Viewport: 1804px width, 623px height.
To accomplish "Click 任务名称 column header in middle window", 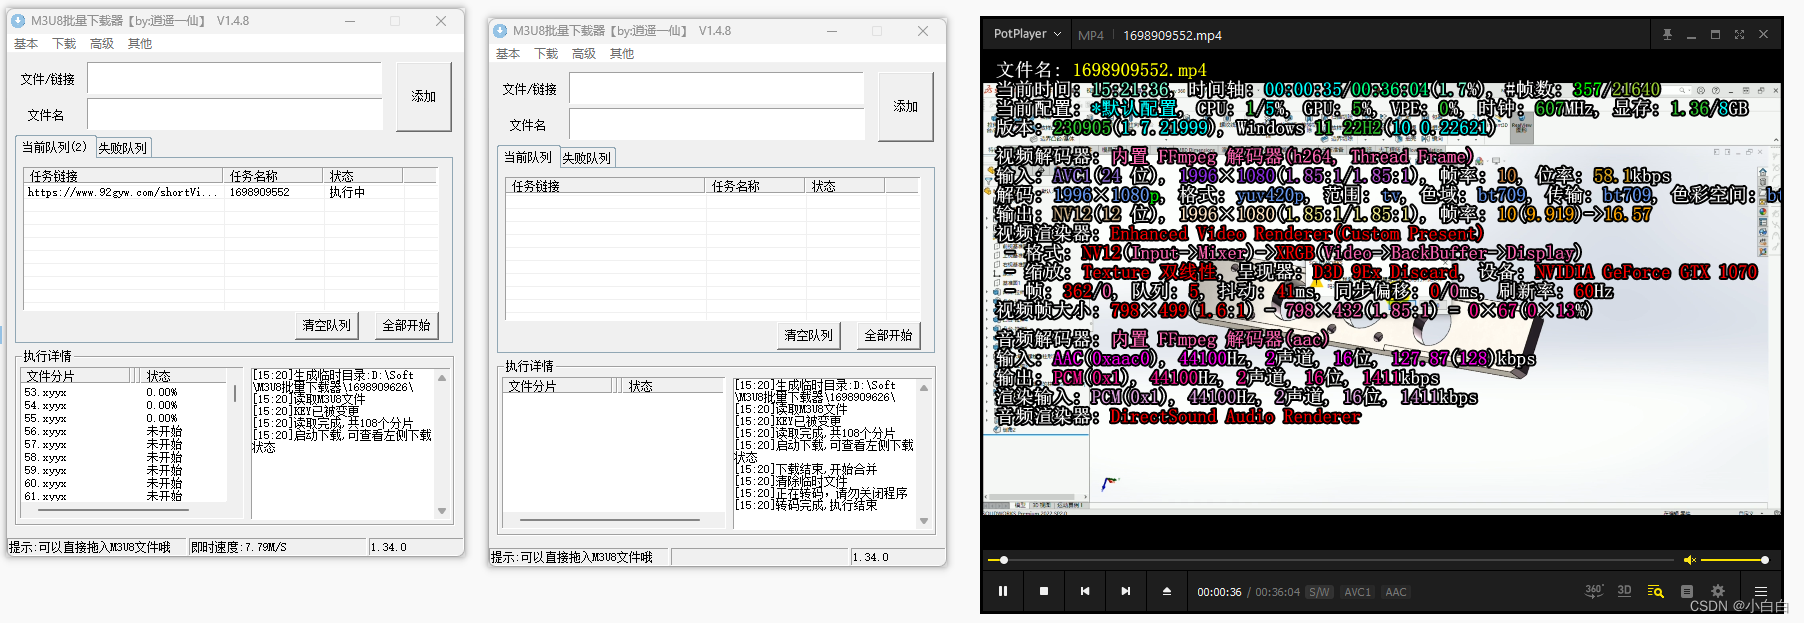I will [x=756, y=186].
